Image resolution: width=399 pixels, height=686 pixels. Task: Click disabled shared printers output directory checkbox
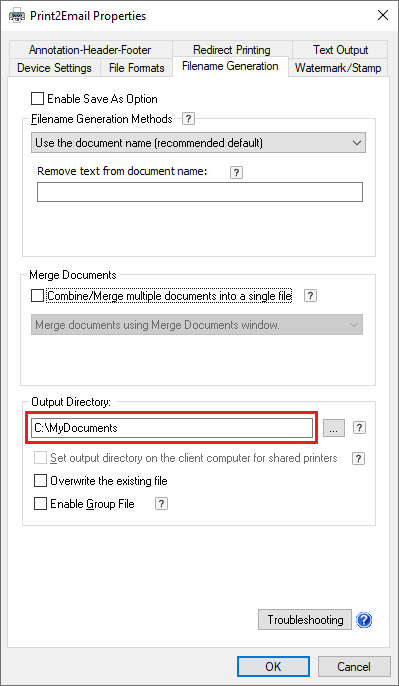[40, 458]
